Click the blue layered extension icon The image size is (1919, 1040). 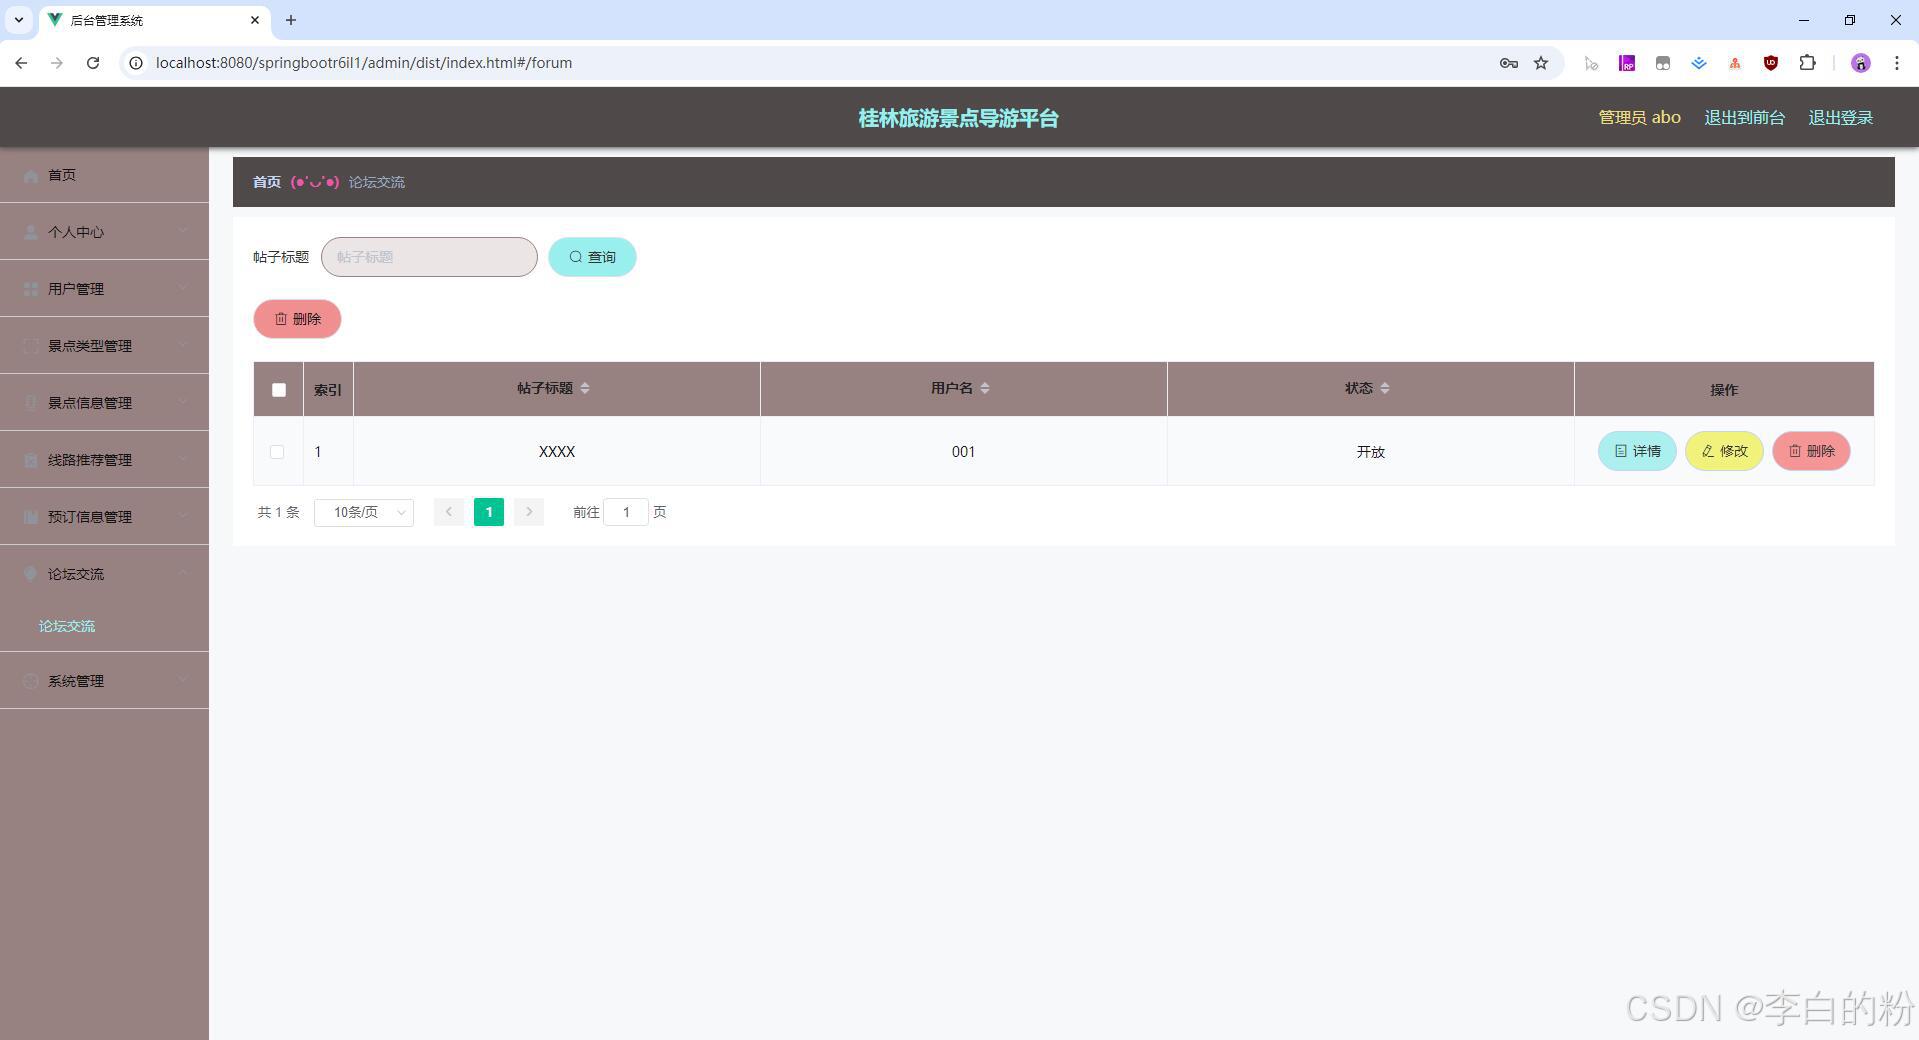tap(1699, 63)
